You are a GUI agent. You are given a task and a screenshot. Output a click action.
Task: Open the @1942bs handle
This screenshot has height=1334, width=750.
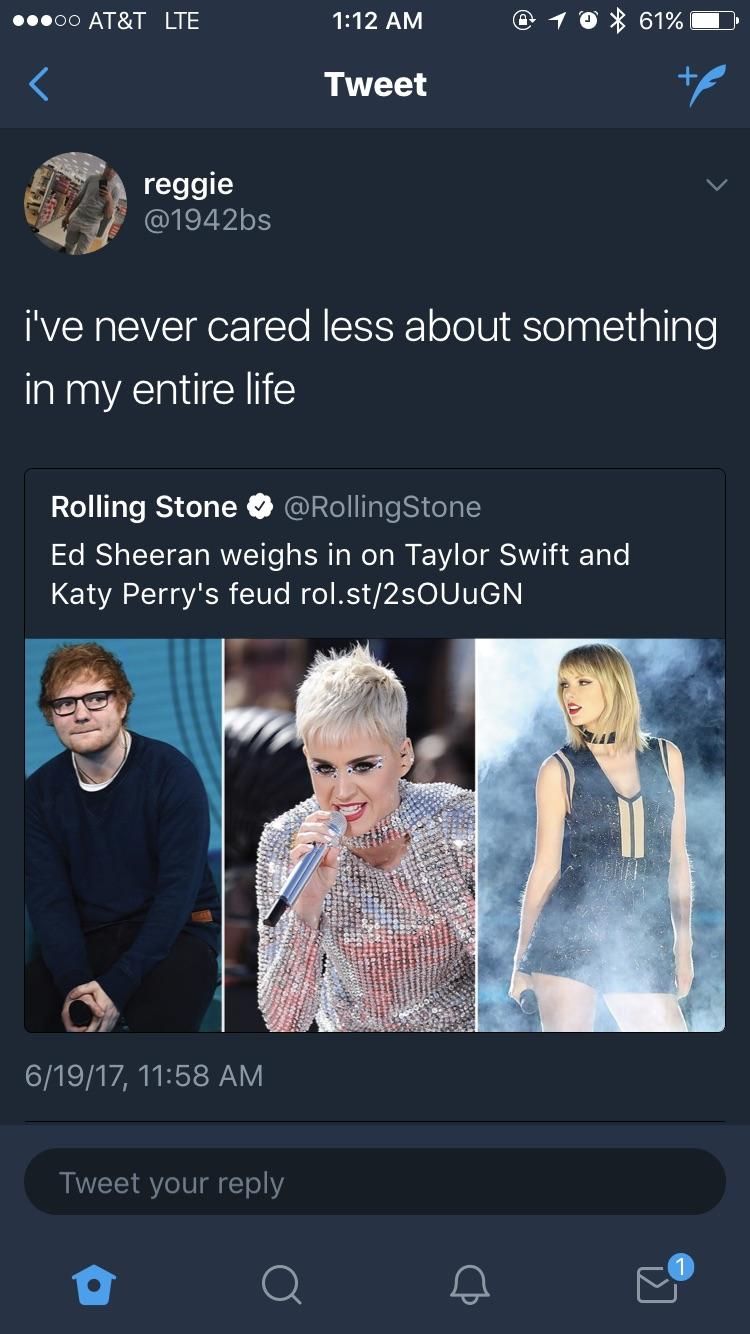pos(208,220)
